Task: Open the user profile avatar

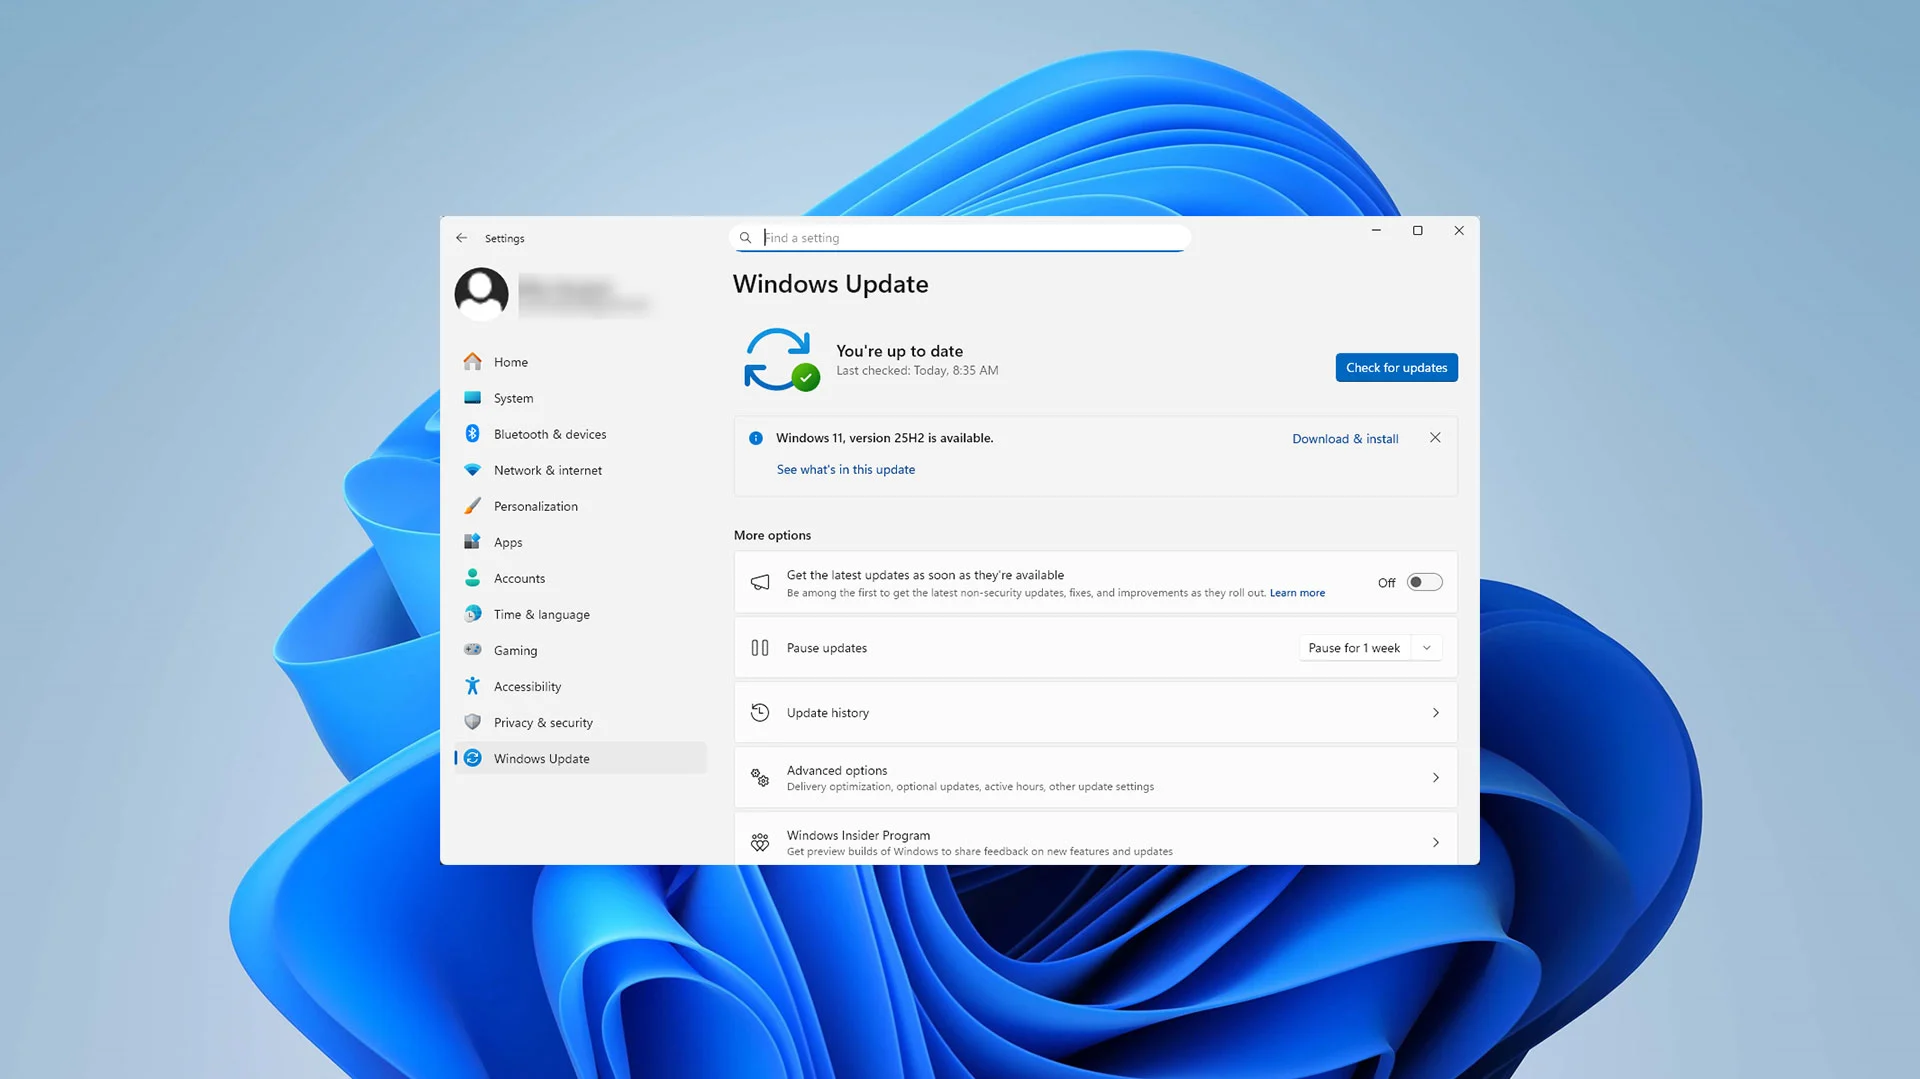Action: 481,294
